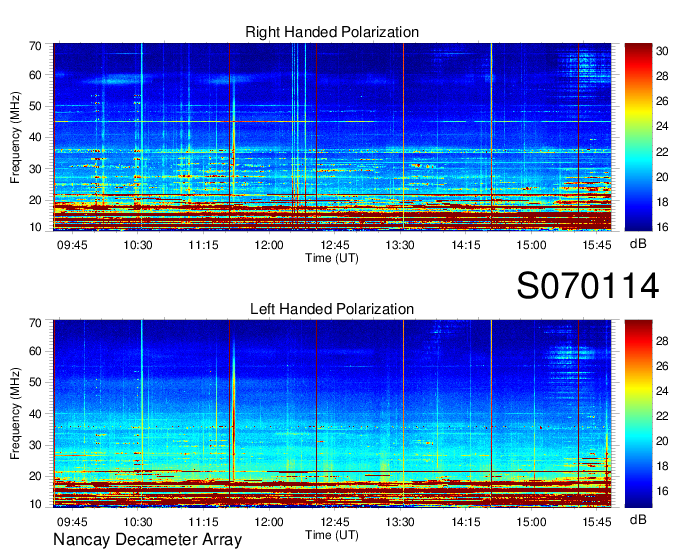Select the "10:30" tick under Left Handed plot

pos(138,522)
